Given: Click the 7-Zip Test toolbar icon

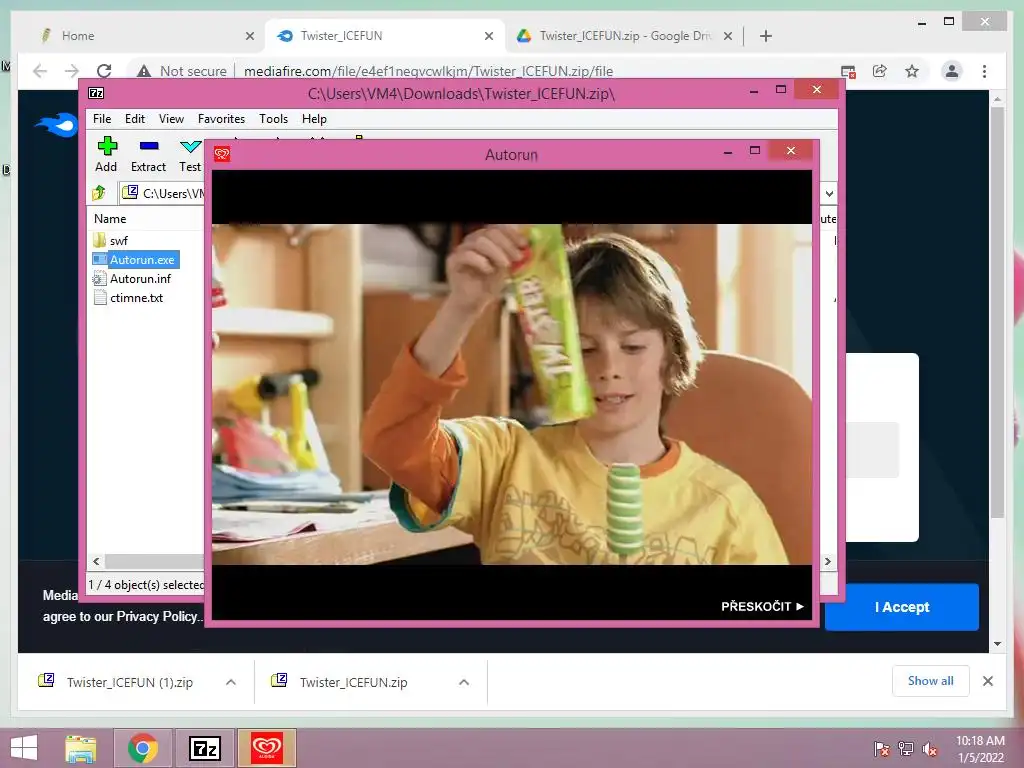Looking at the screenshot, I should point(190,146).
